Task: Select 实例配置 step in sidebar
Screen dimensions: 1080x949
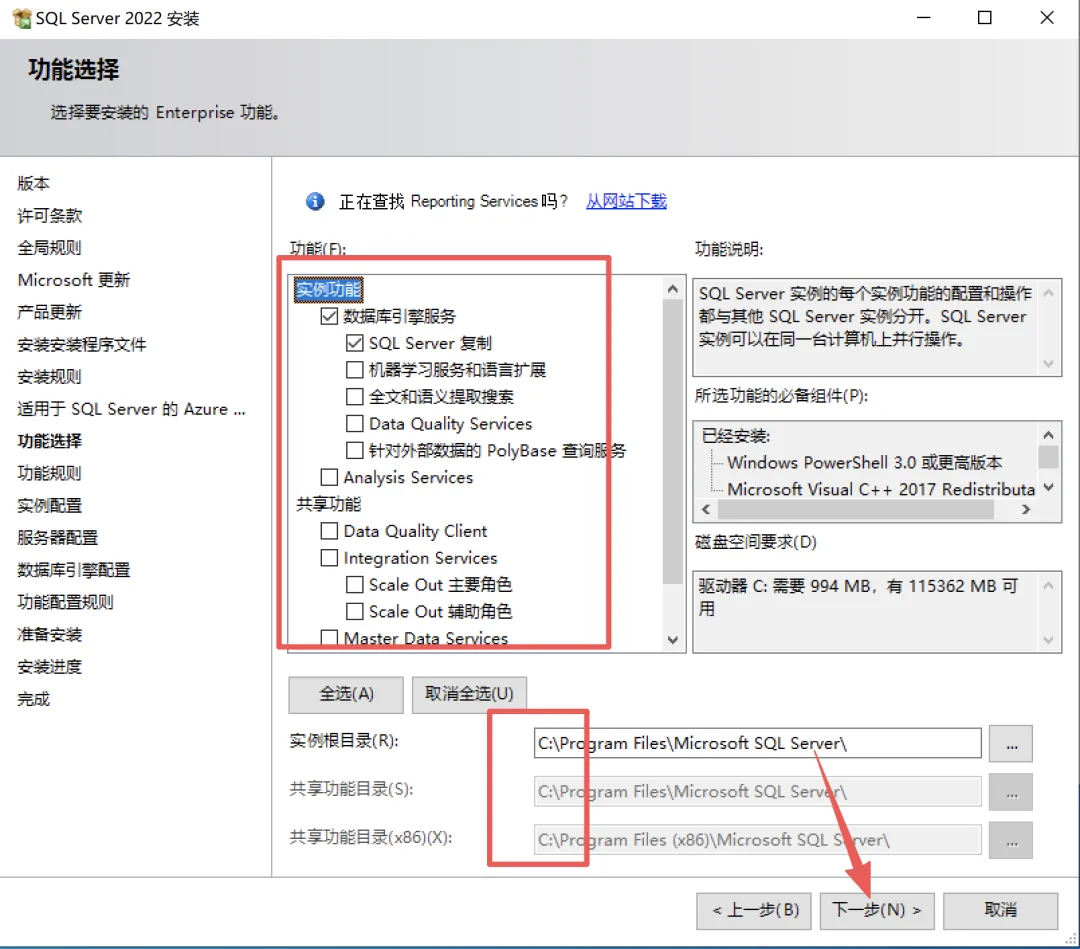Action: click(x=50, y=505)
